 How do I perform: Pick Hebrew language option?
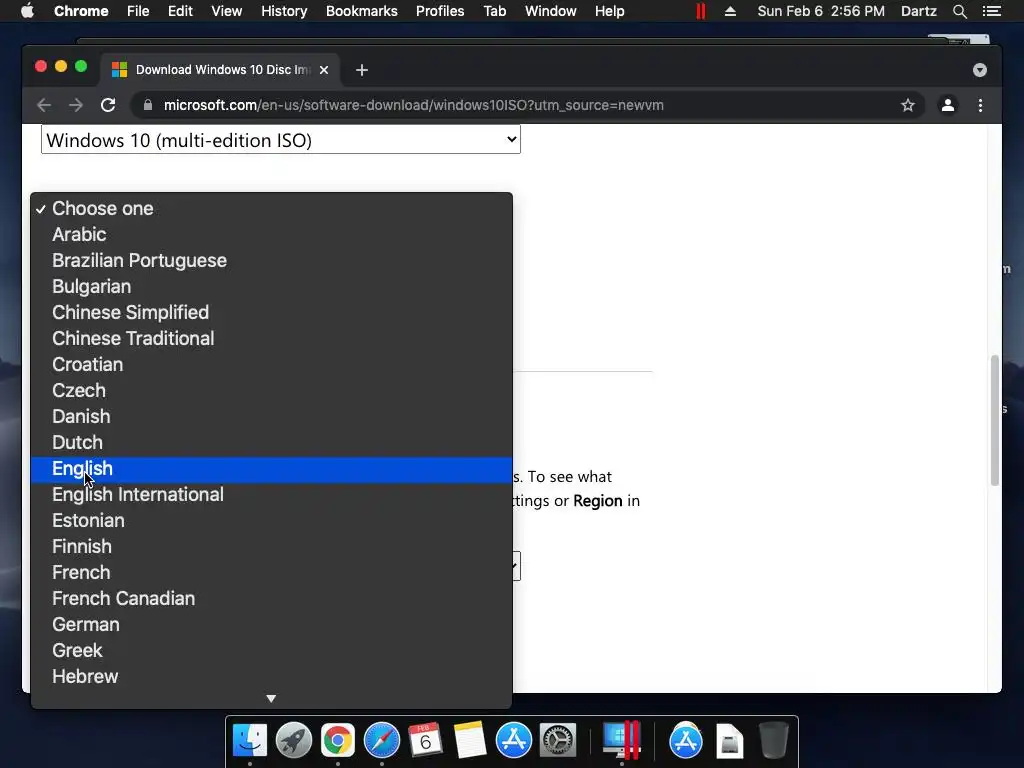[x=271, y=677]
